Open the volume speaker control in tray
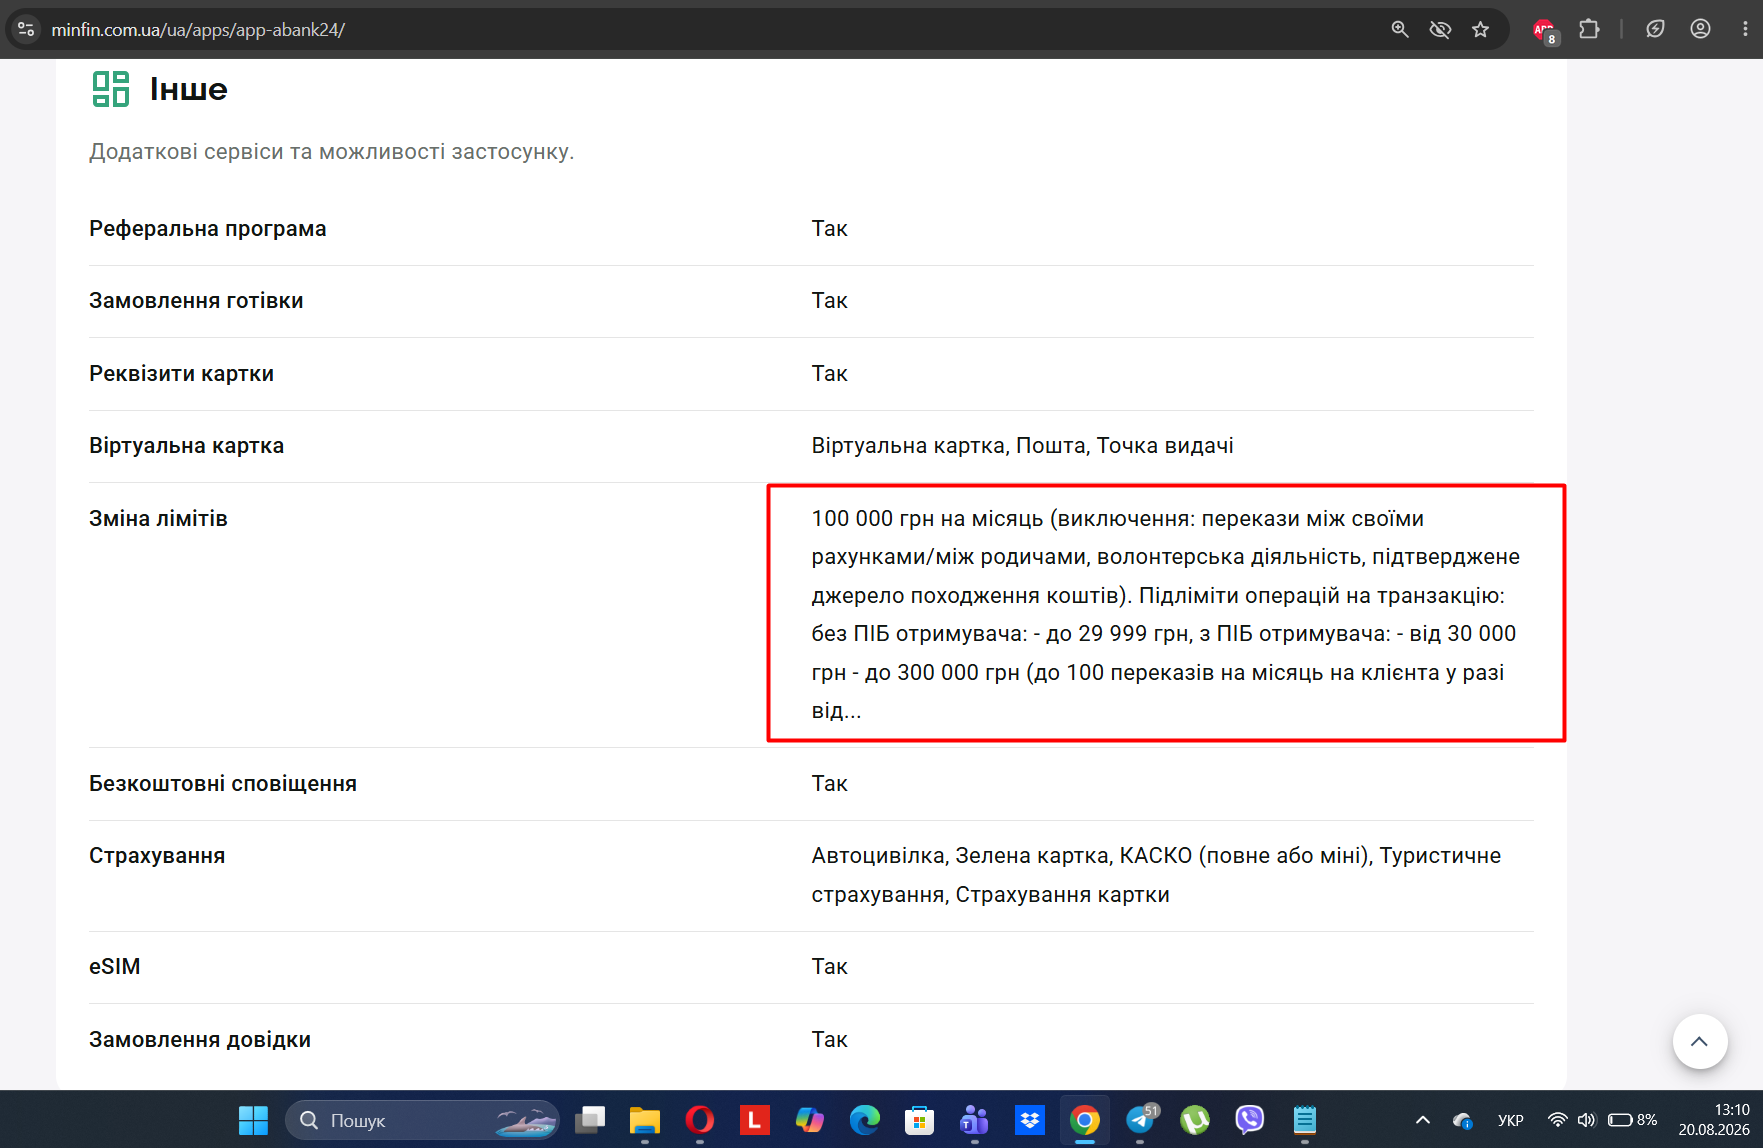Image resolution: width=1763 pixels, height=1148 pixels. click(1586, 1120)
